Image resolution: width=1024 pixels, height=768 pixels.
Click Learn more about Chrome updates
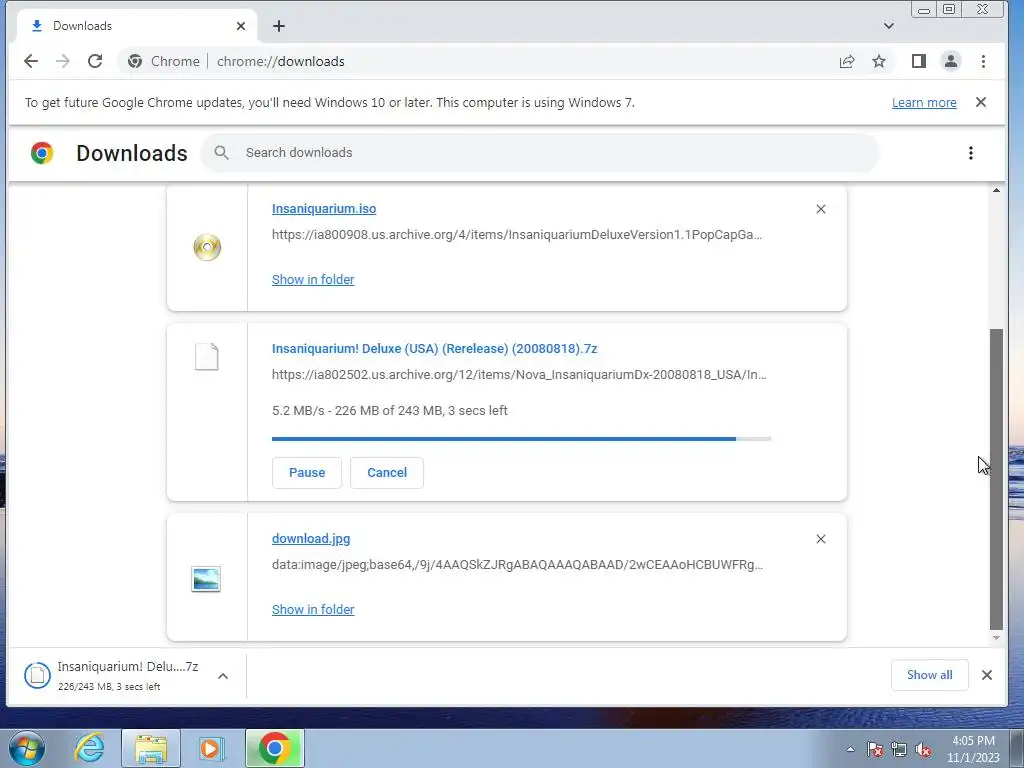click(x=924, y=103)
